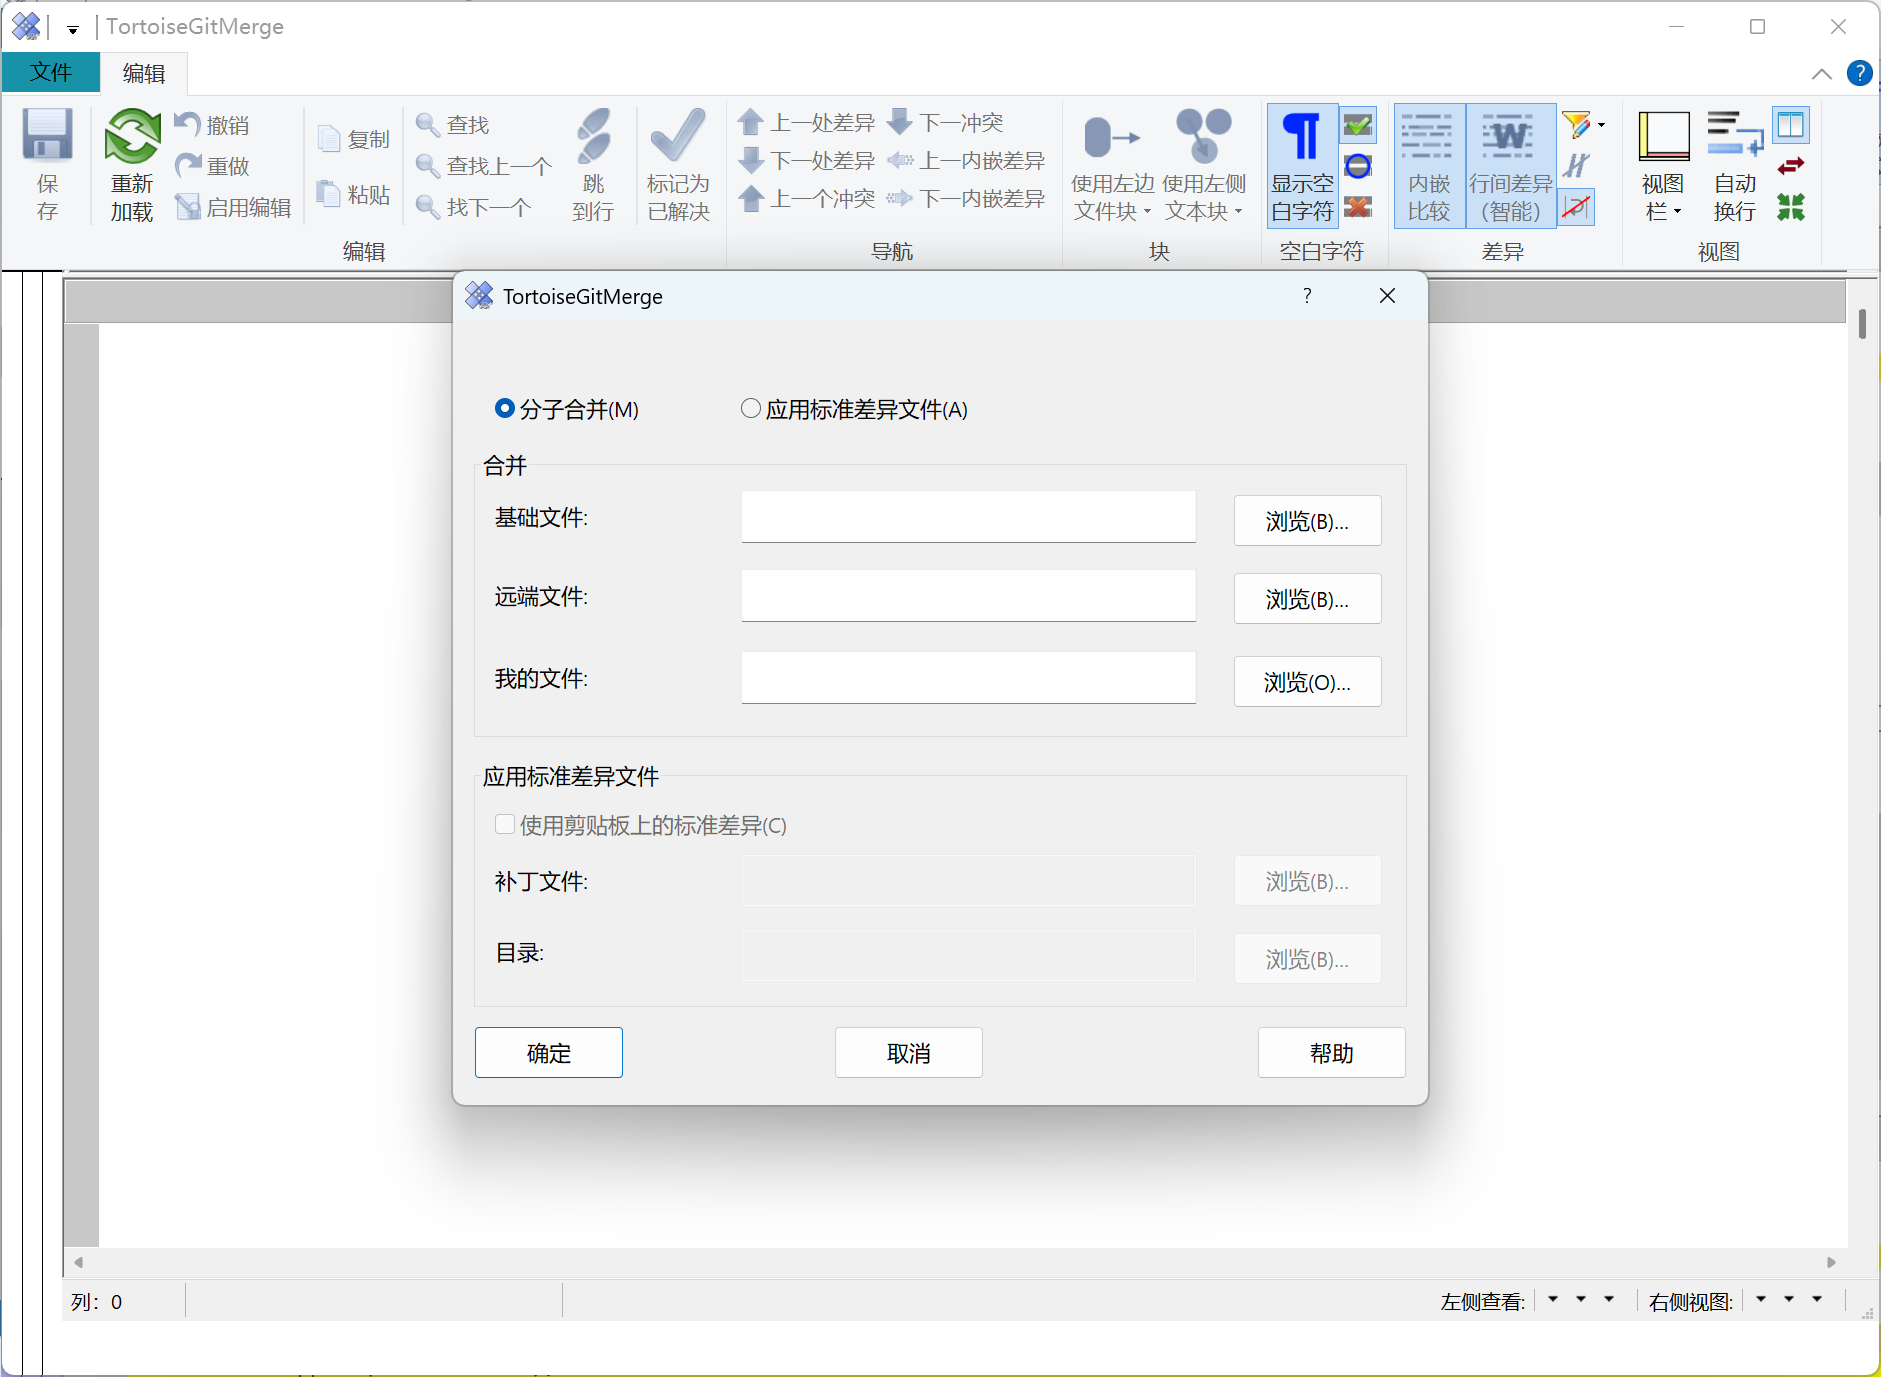1881x1377 pixels.
Task: Click the vertical scrollbar thumb on the right
Action: tap(1862, 324)
